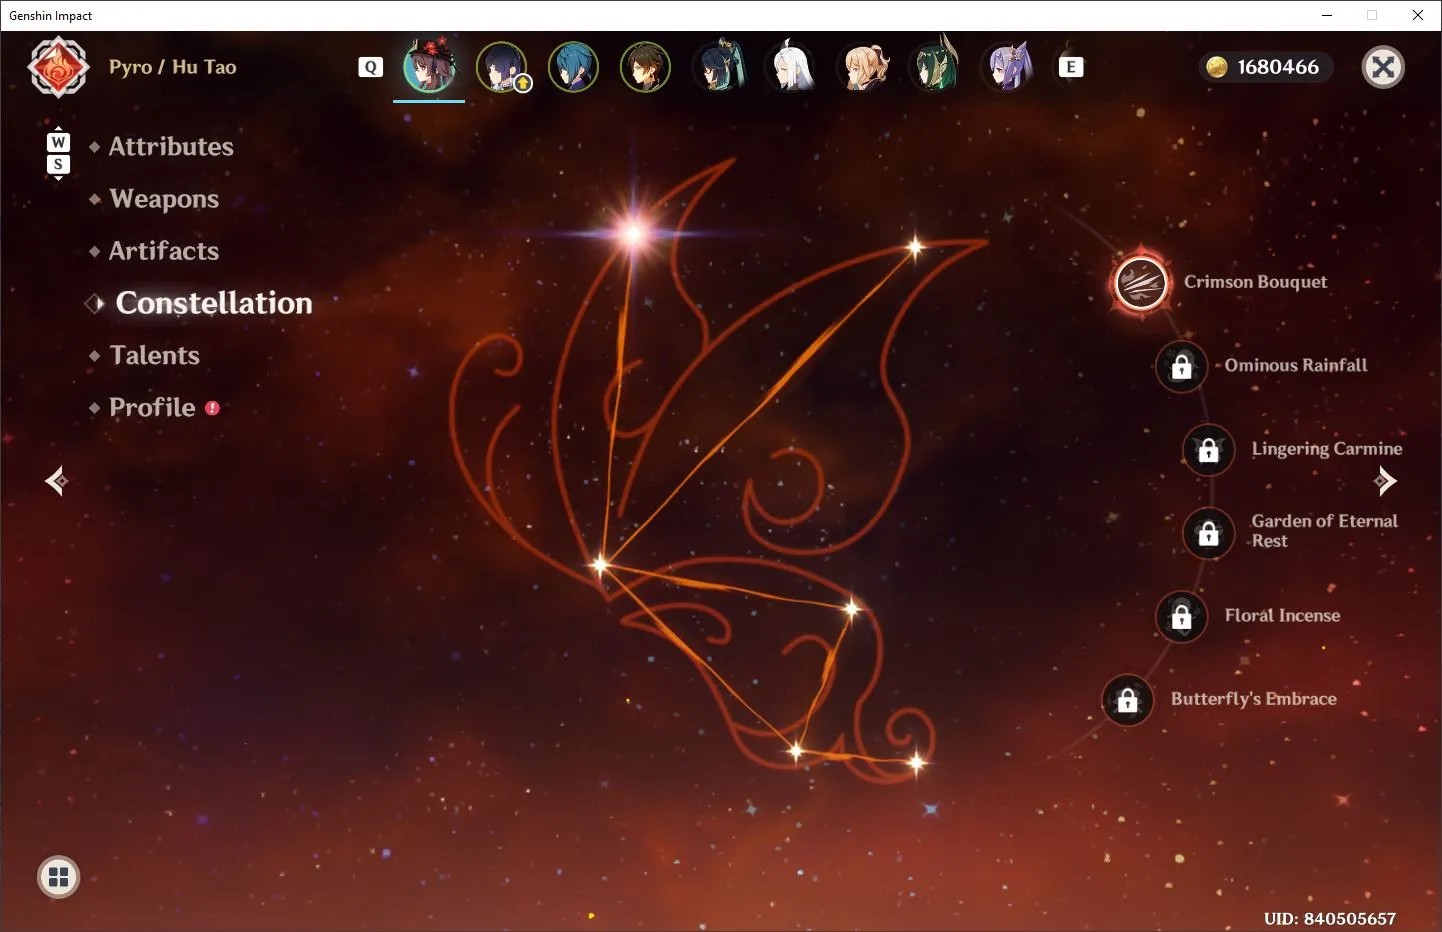Select the Hu Tao character portrait

429,67
